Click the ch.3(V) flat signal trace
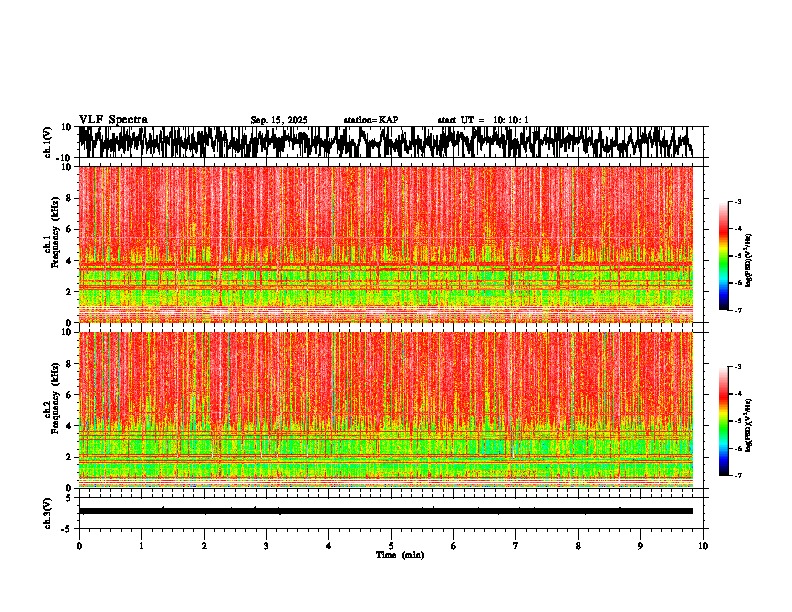Image resolution: width=792 pixels, height=612 pixels. pyautogui.click(x=386, y=511)
